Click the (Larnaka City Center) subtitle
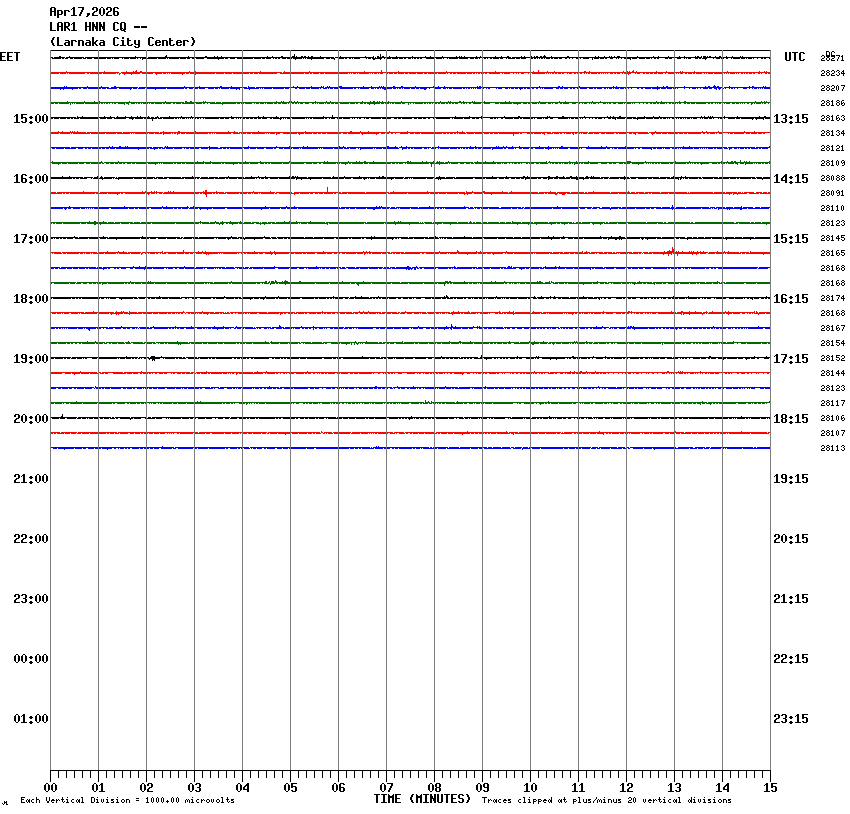 (122, 42)
